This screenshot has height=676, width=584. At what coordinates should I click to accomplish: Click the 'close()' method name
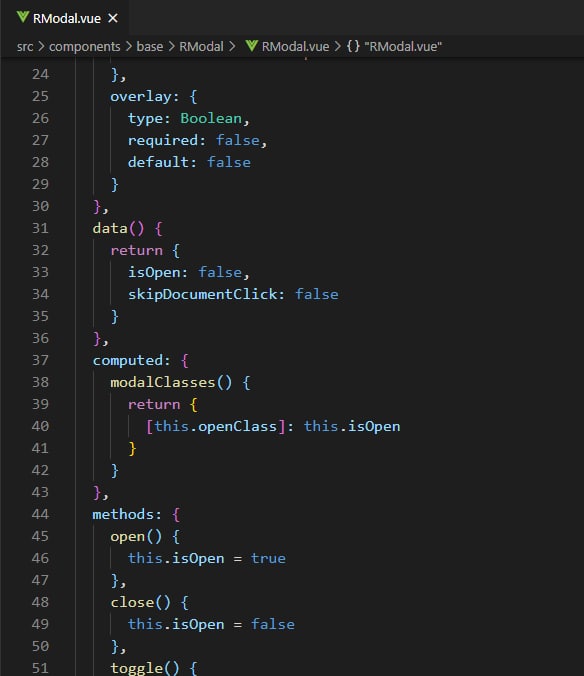tap(141, 602)
